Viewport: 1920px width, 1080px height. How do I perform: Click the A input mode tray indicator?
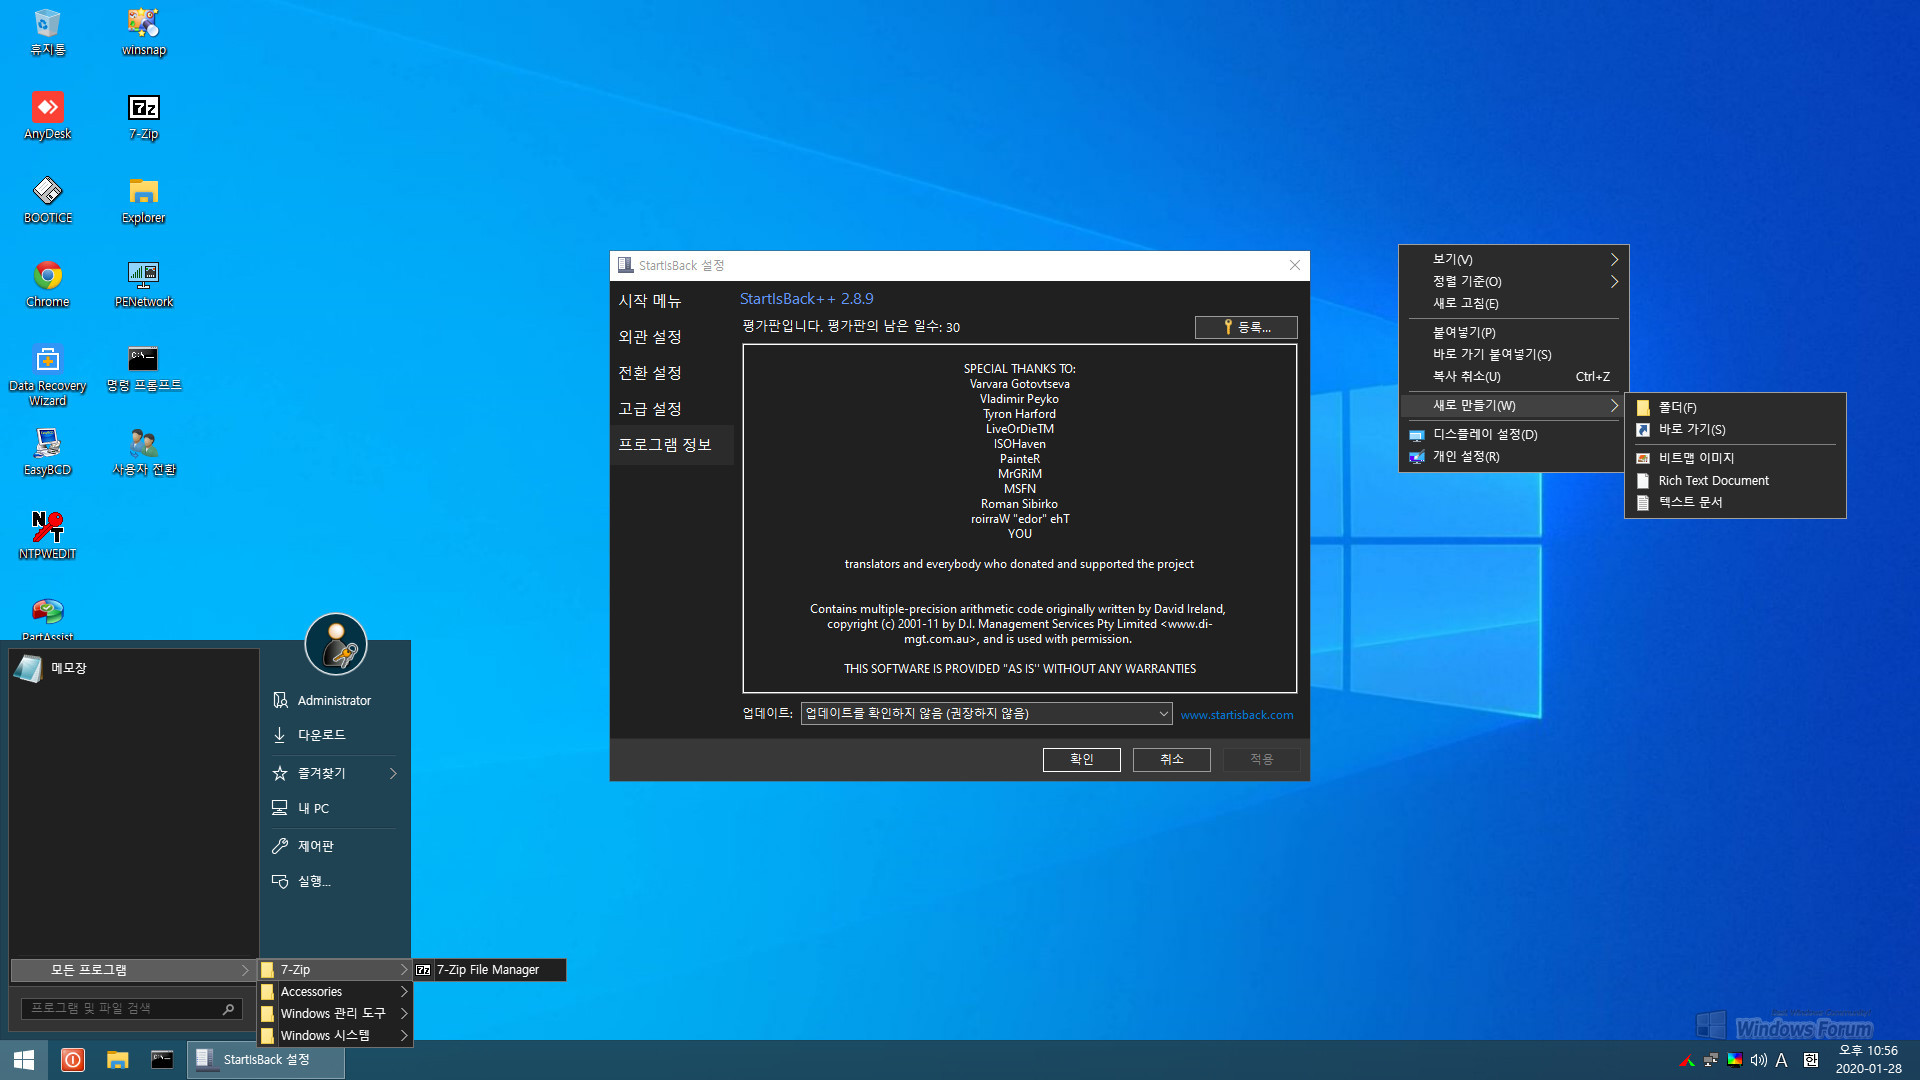click(1782, 1060)
